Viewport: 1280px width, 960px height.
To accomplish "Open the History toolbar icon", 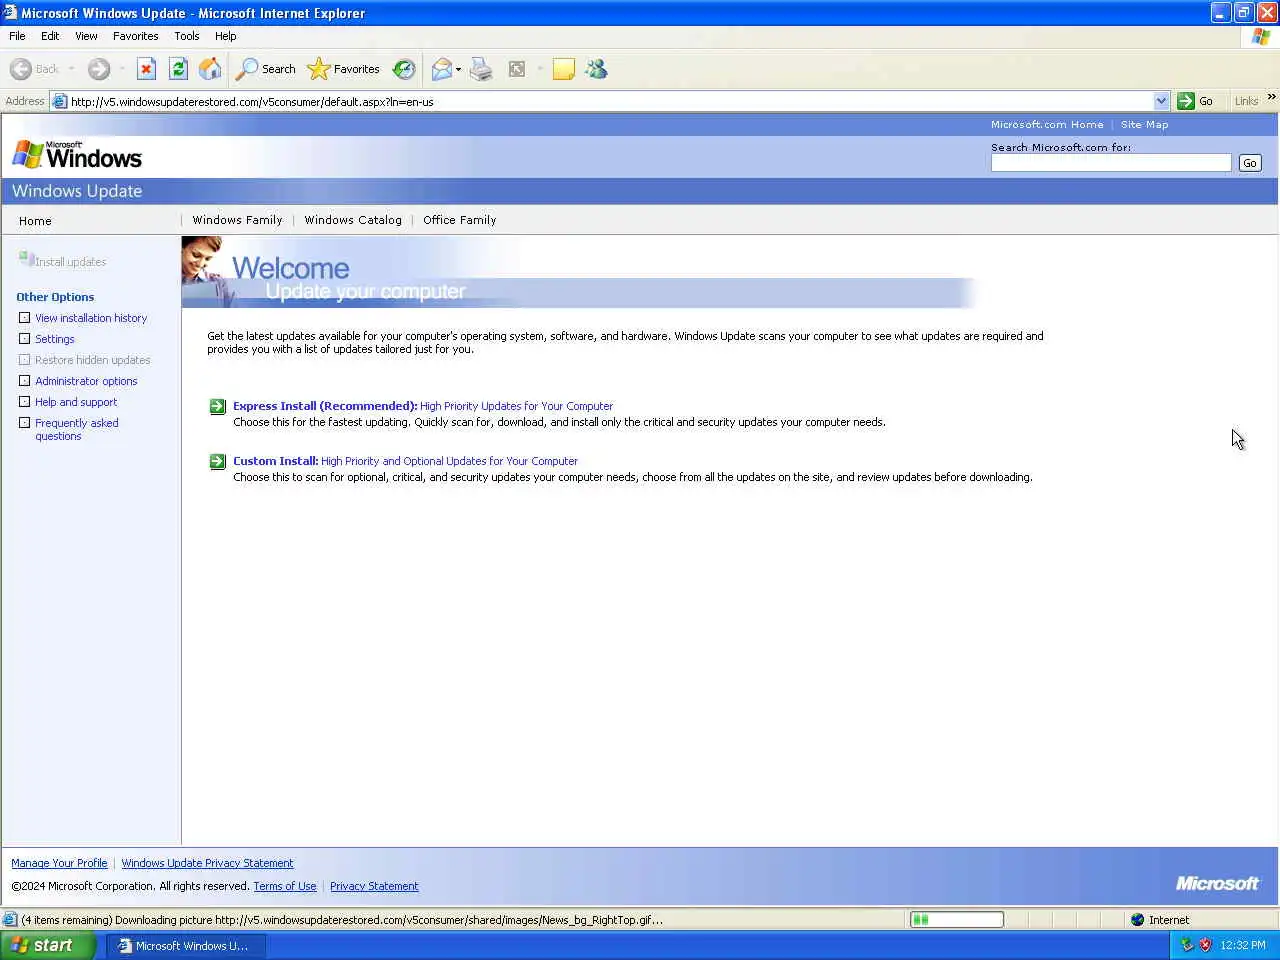I will tap(404, 69).
